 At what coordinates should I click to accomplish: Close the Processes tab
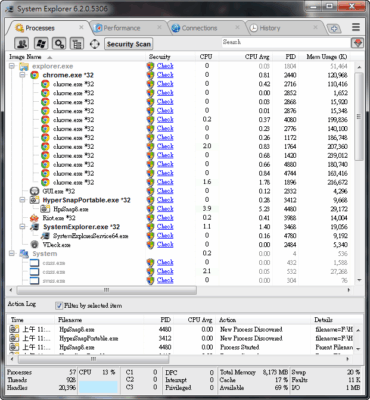coord(81,27)
